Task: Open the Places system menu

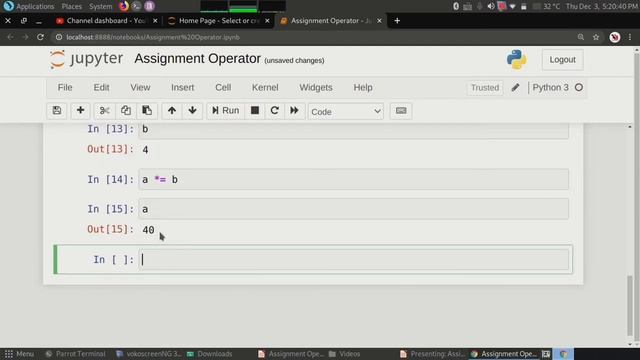Action: coord(71,6)
